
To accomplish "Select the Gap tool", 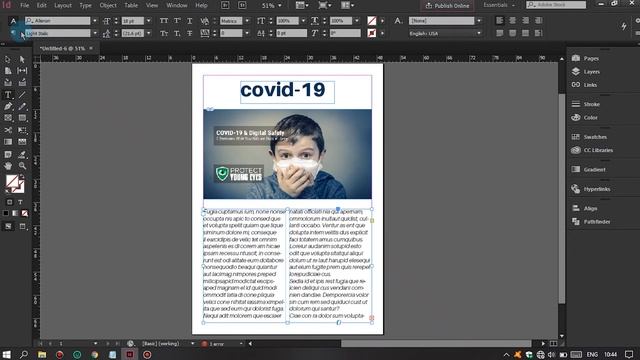I will click(22, 71).
